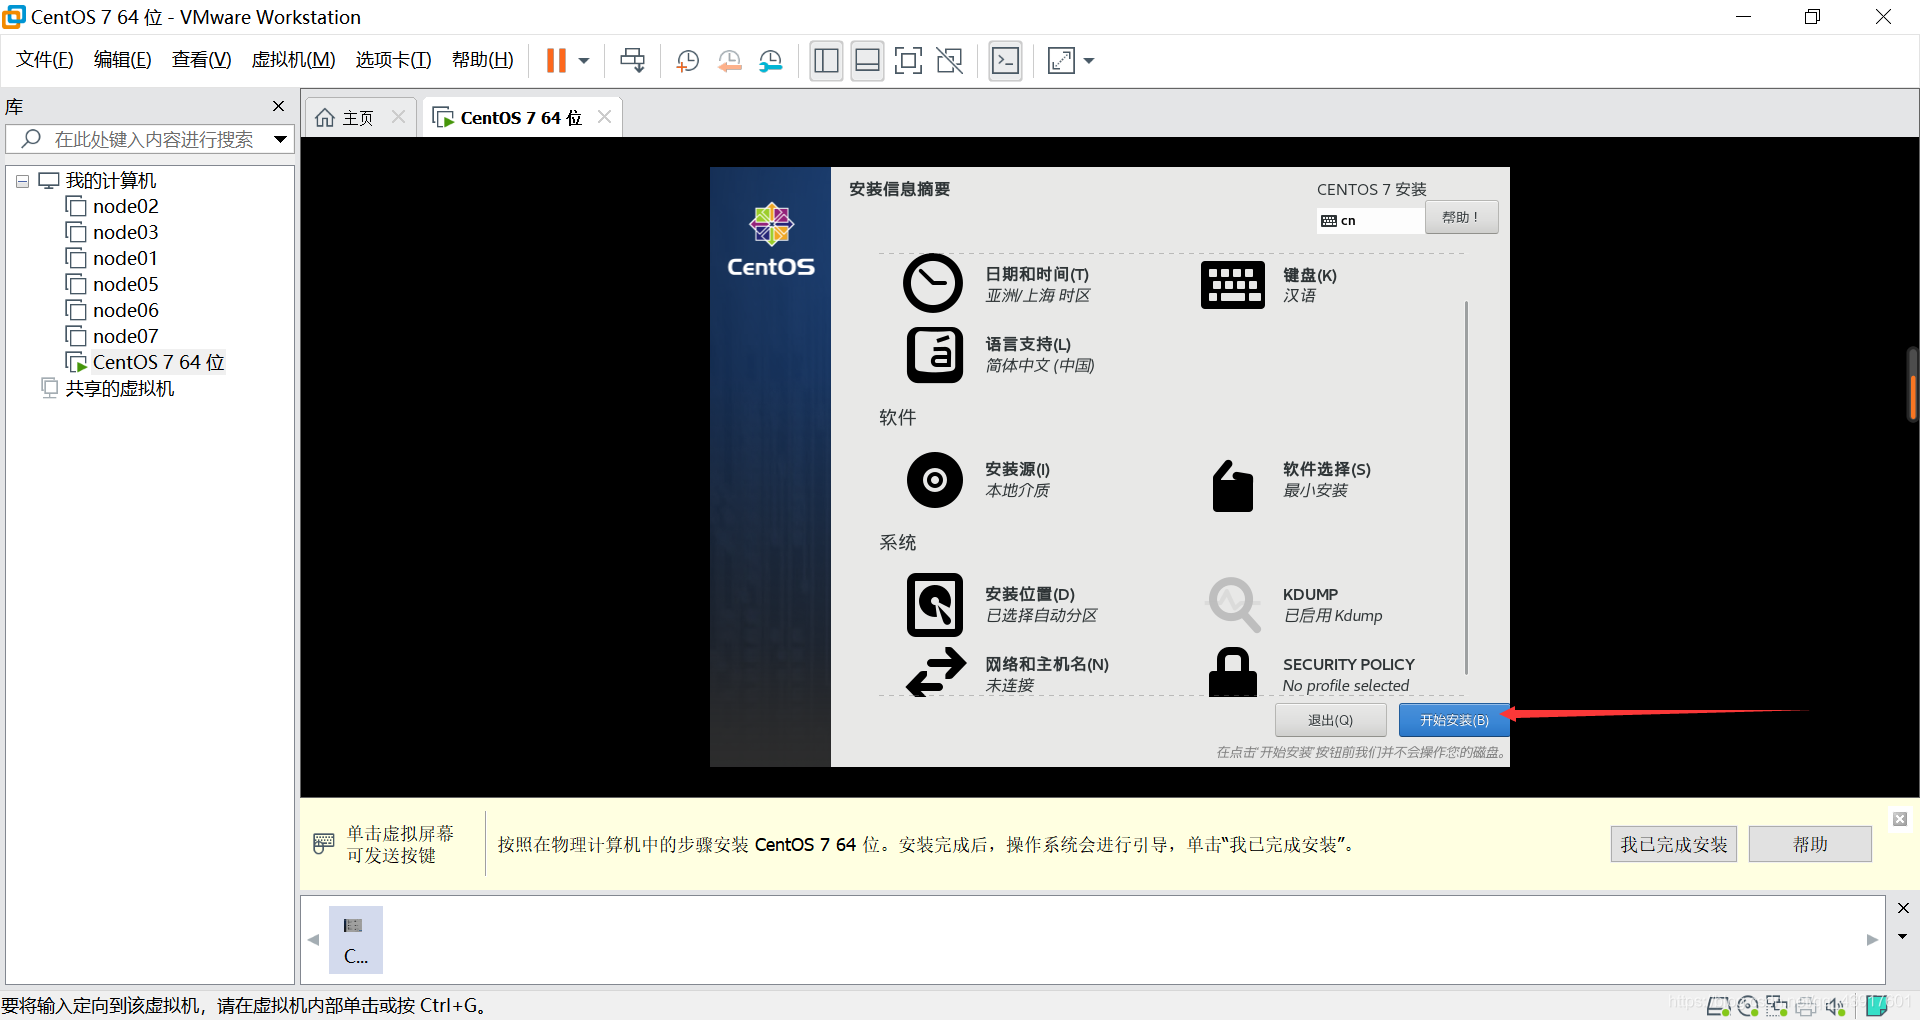The height and width of the screenshot is (1020, 1920).
Task: Open 安装位置 via the hard disk icon
Action: [x=935, y=605]
